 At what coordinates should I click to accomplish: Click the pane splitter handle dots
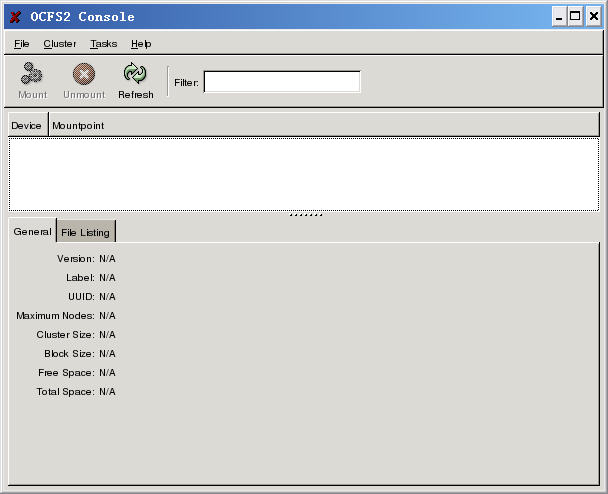[306, 214]
